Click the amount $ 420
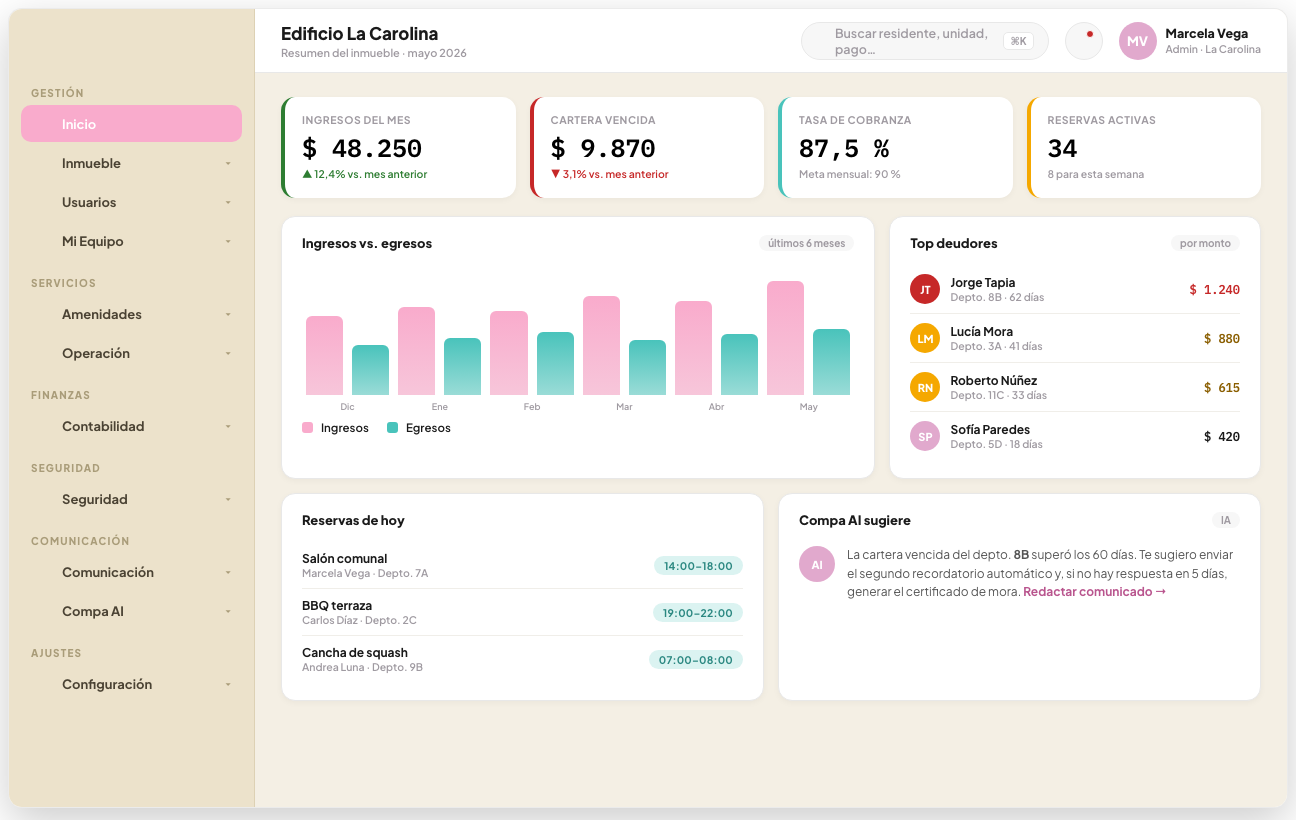Viewport: 1296px width, 820px height. [1222, 437]
